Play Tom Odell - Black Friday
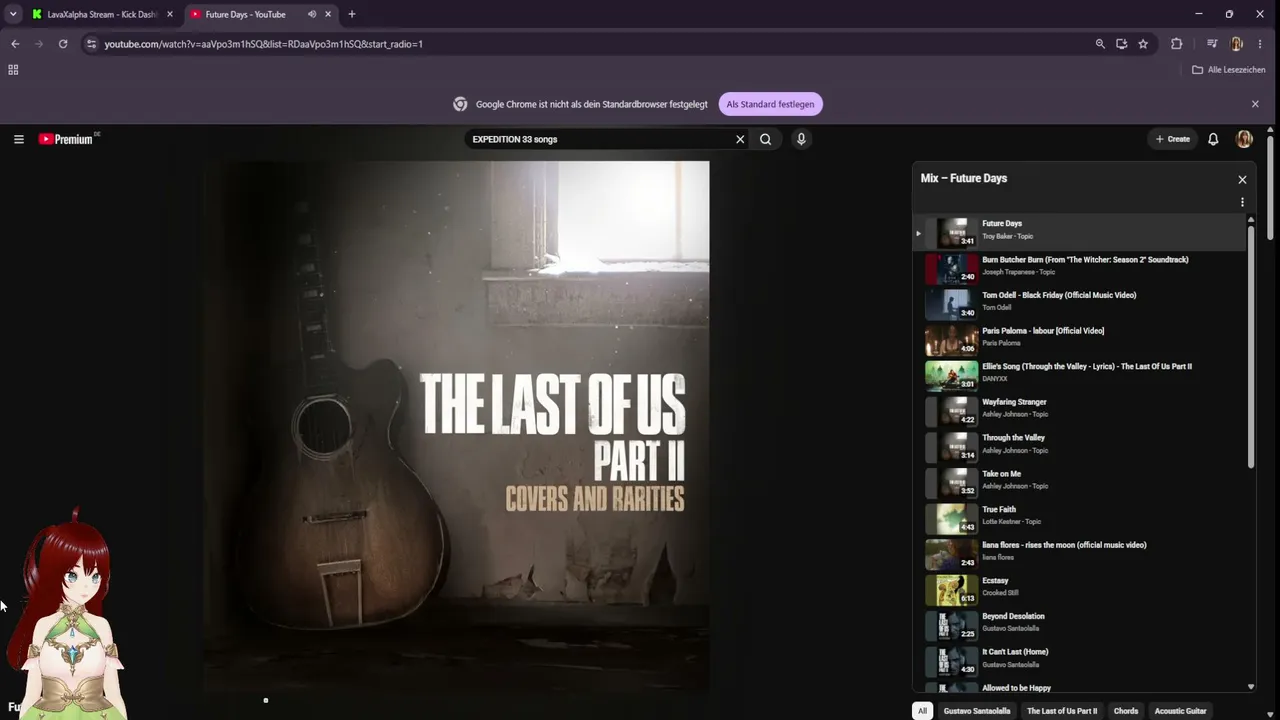Image resolution: width=1280 pixels, height=720 pixels. coord(1080,303)
